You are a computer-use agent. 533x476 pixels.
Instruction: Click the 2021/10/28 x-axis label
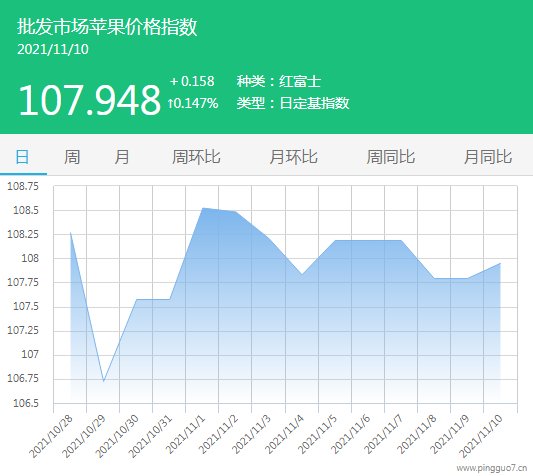click(51, 437)
